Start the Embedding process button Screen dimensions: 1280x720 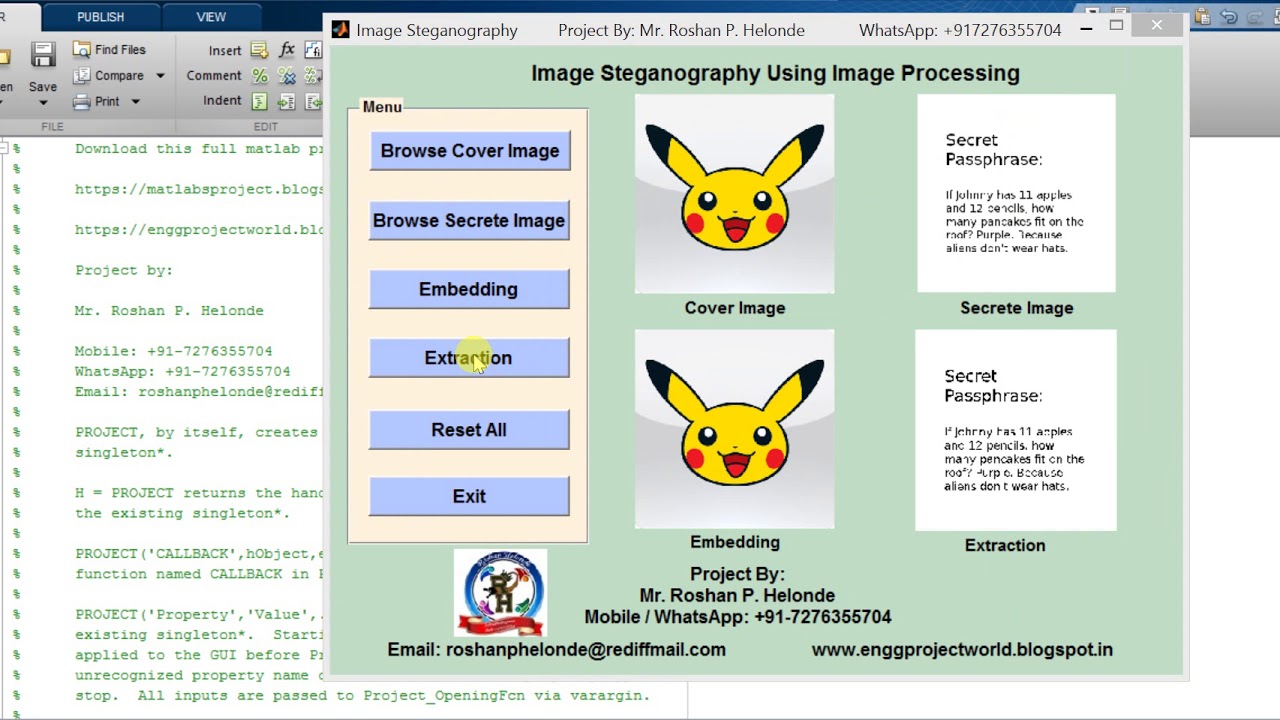tap(469, 289)
